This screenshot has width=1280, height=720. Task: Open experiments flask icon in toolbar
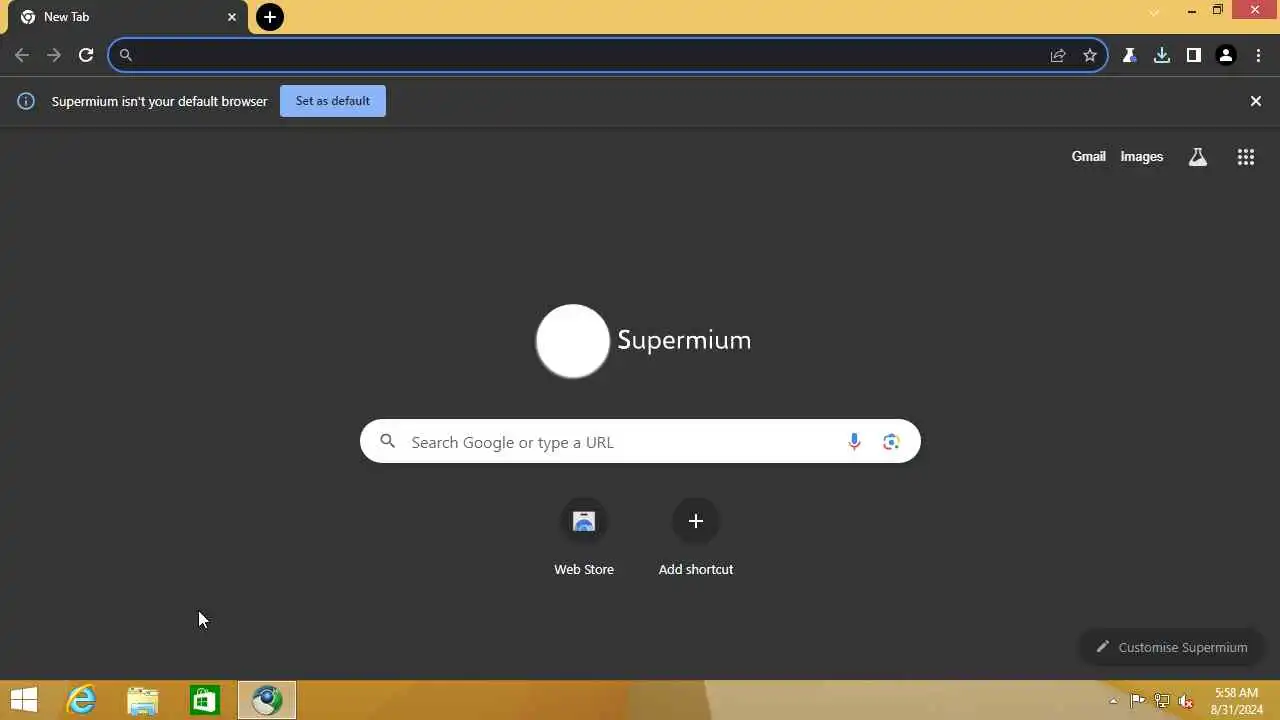click(1129, 55)
